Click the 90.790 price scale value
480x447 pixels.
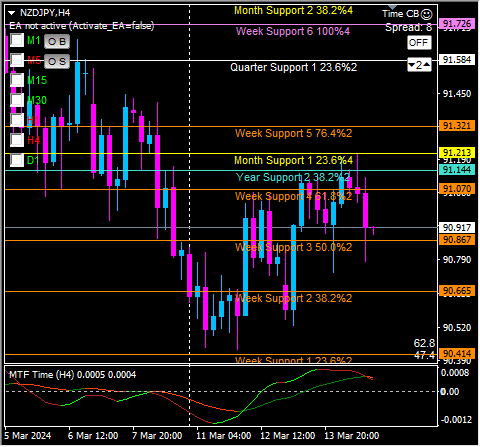457,259
